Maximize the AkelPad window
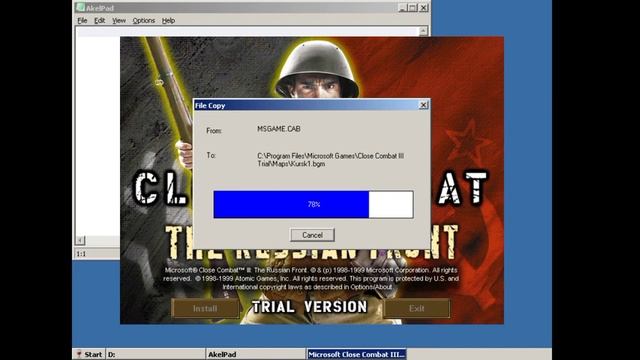640x360 pixels. [x=413, y=7]
